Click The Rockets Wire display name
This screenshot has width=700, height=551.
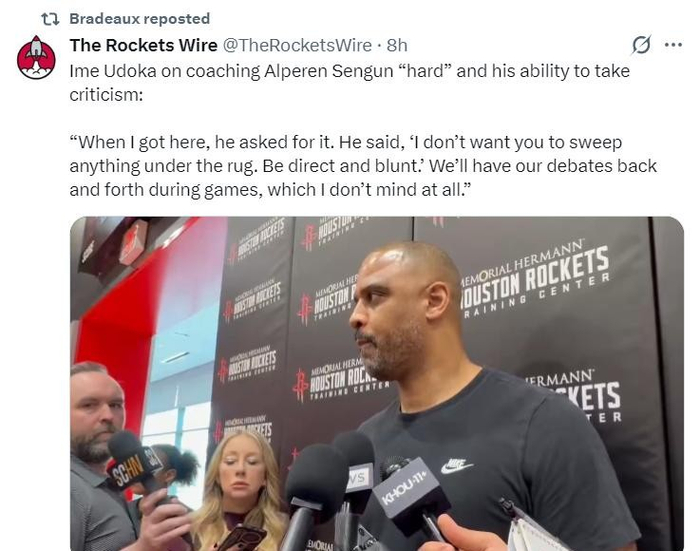(143, 45)
